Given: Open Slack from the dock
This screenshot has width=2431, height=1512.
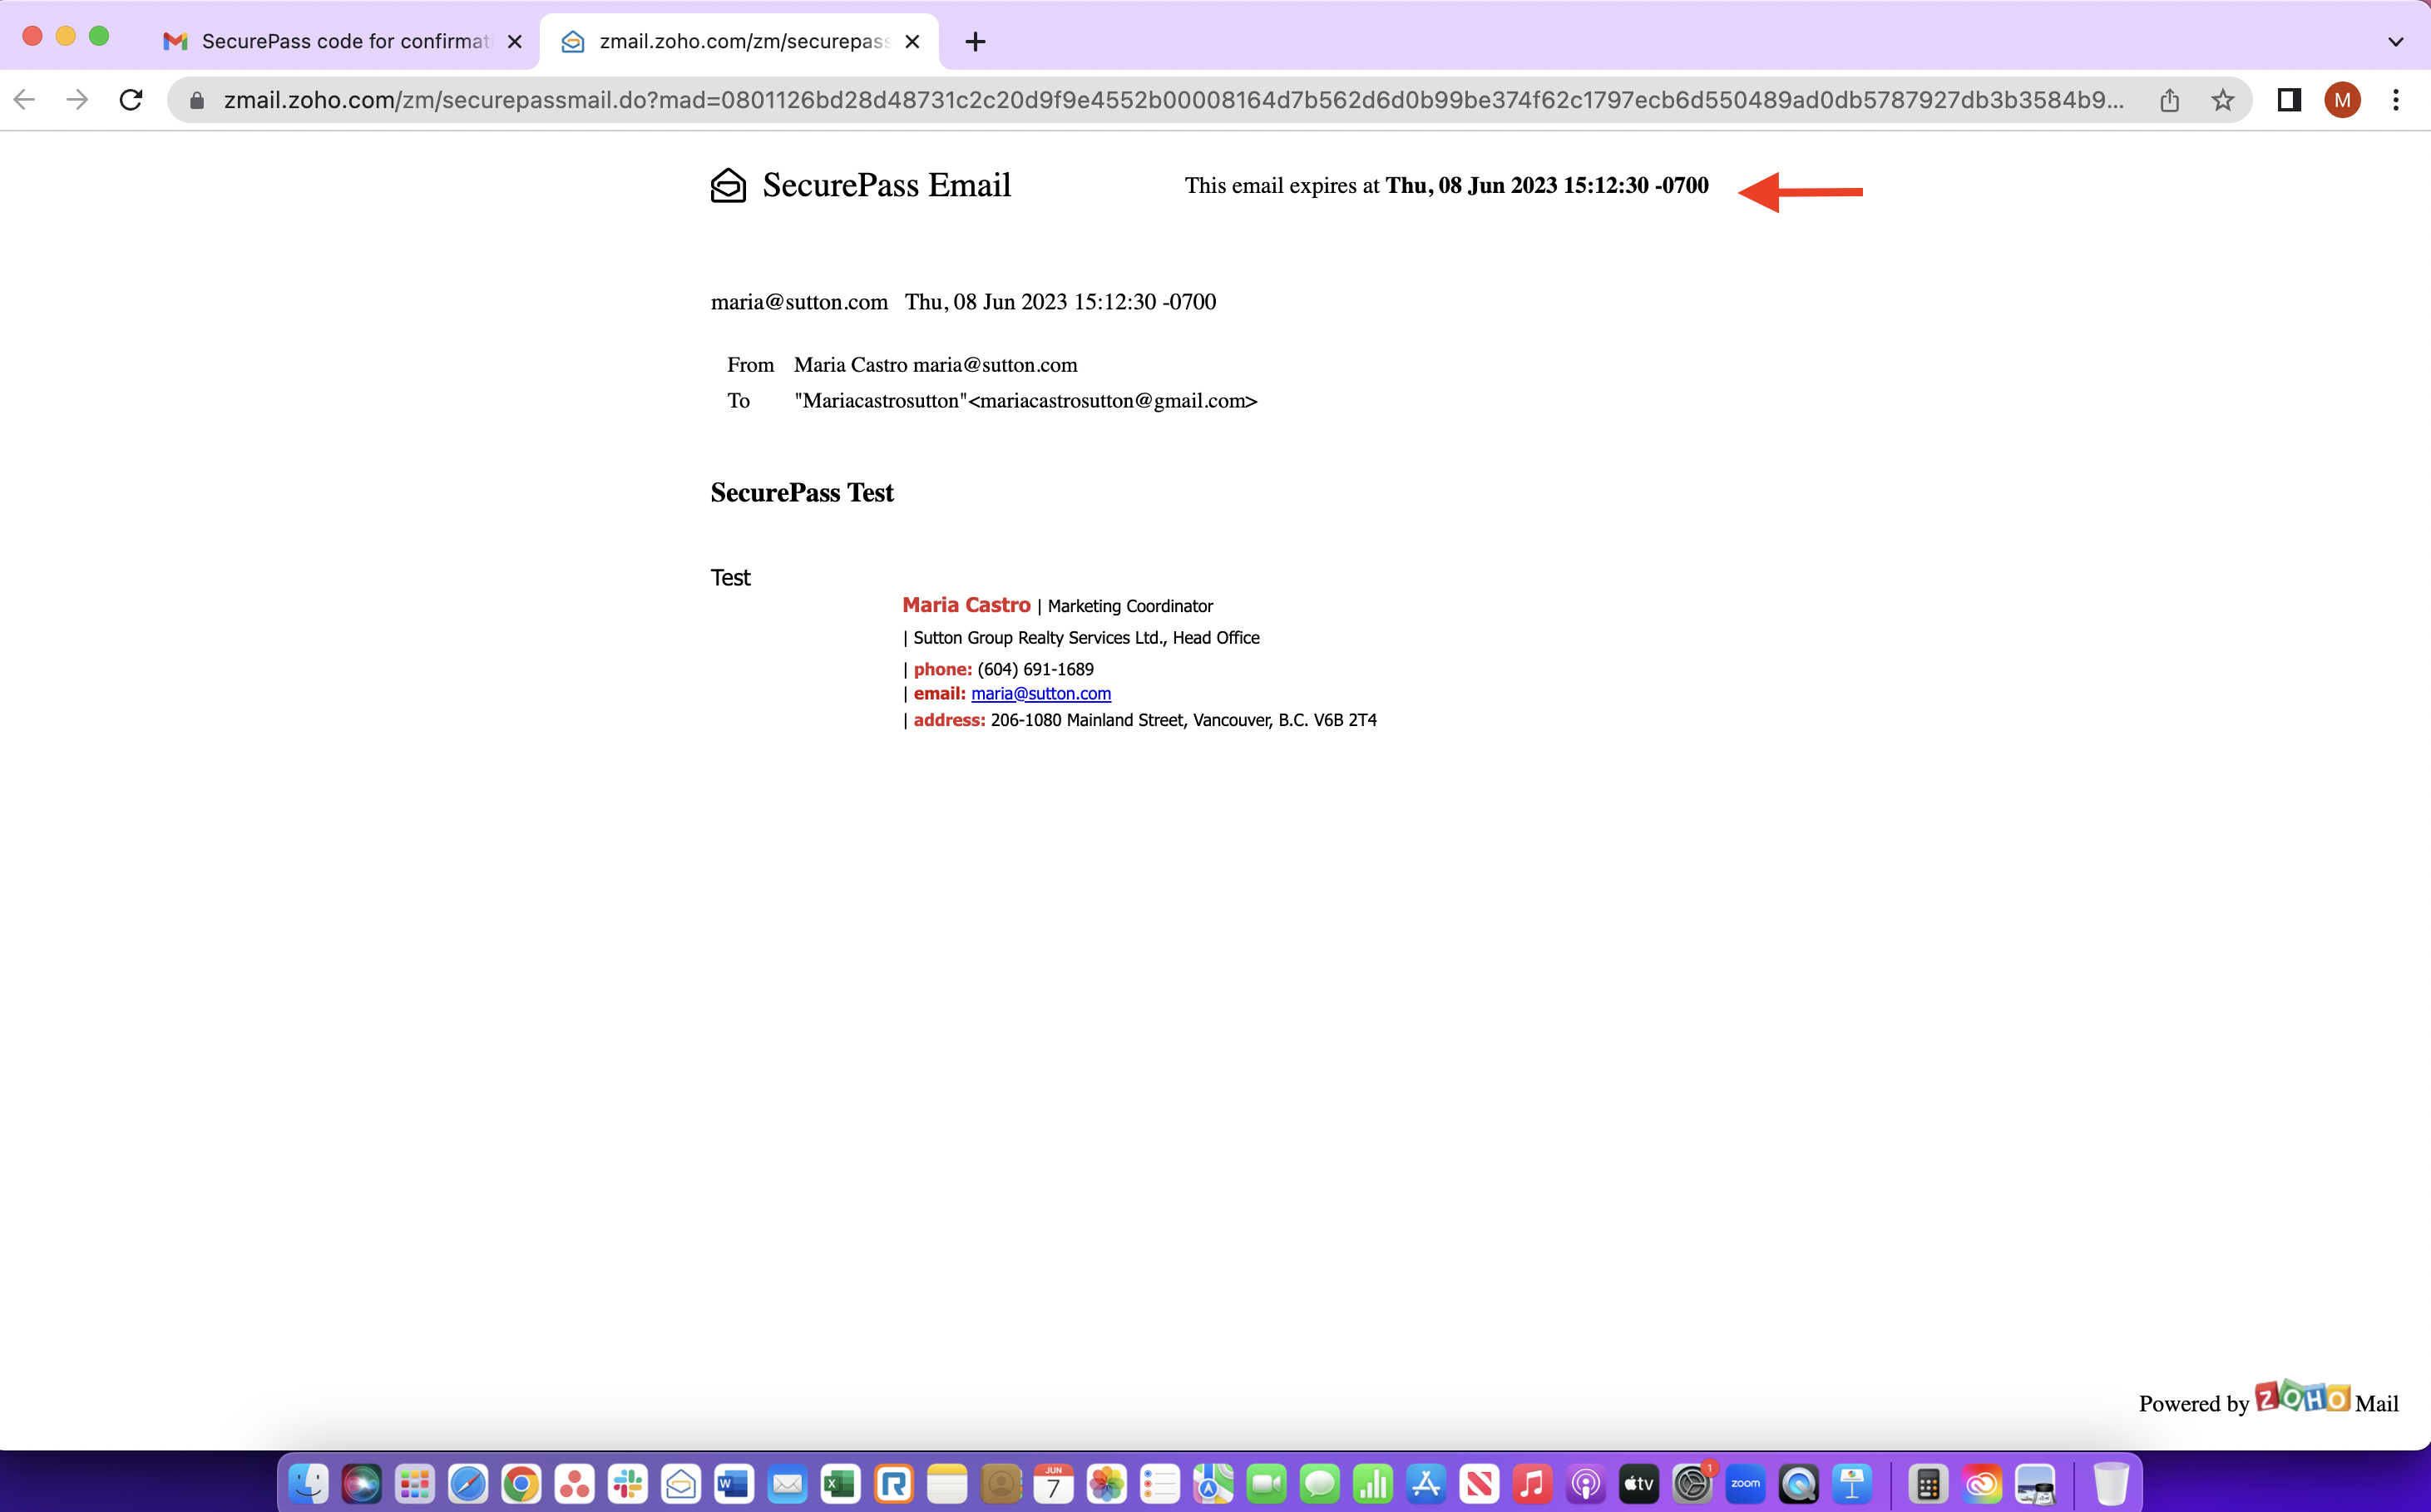Looking at the screenshot, I should (628, 1484).
